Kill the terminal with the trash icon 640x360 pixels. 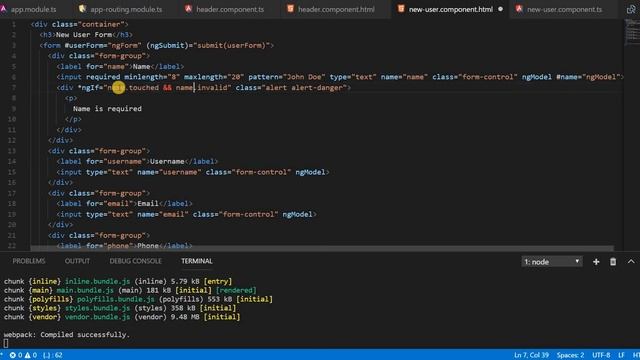613,262
